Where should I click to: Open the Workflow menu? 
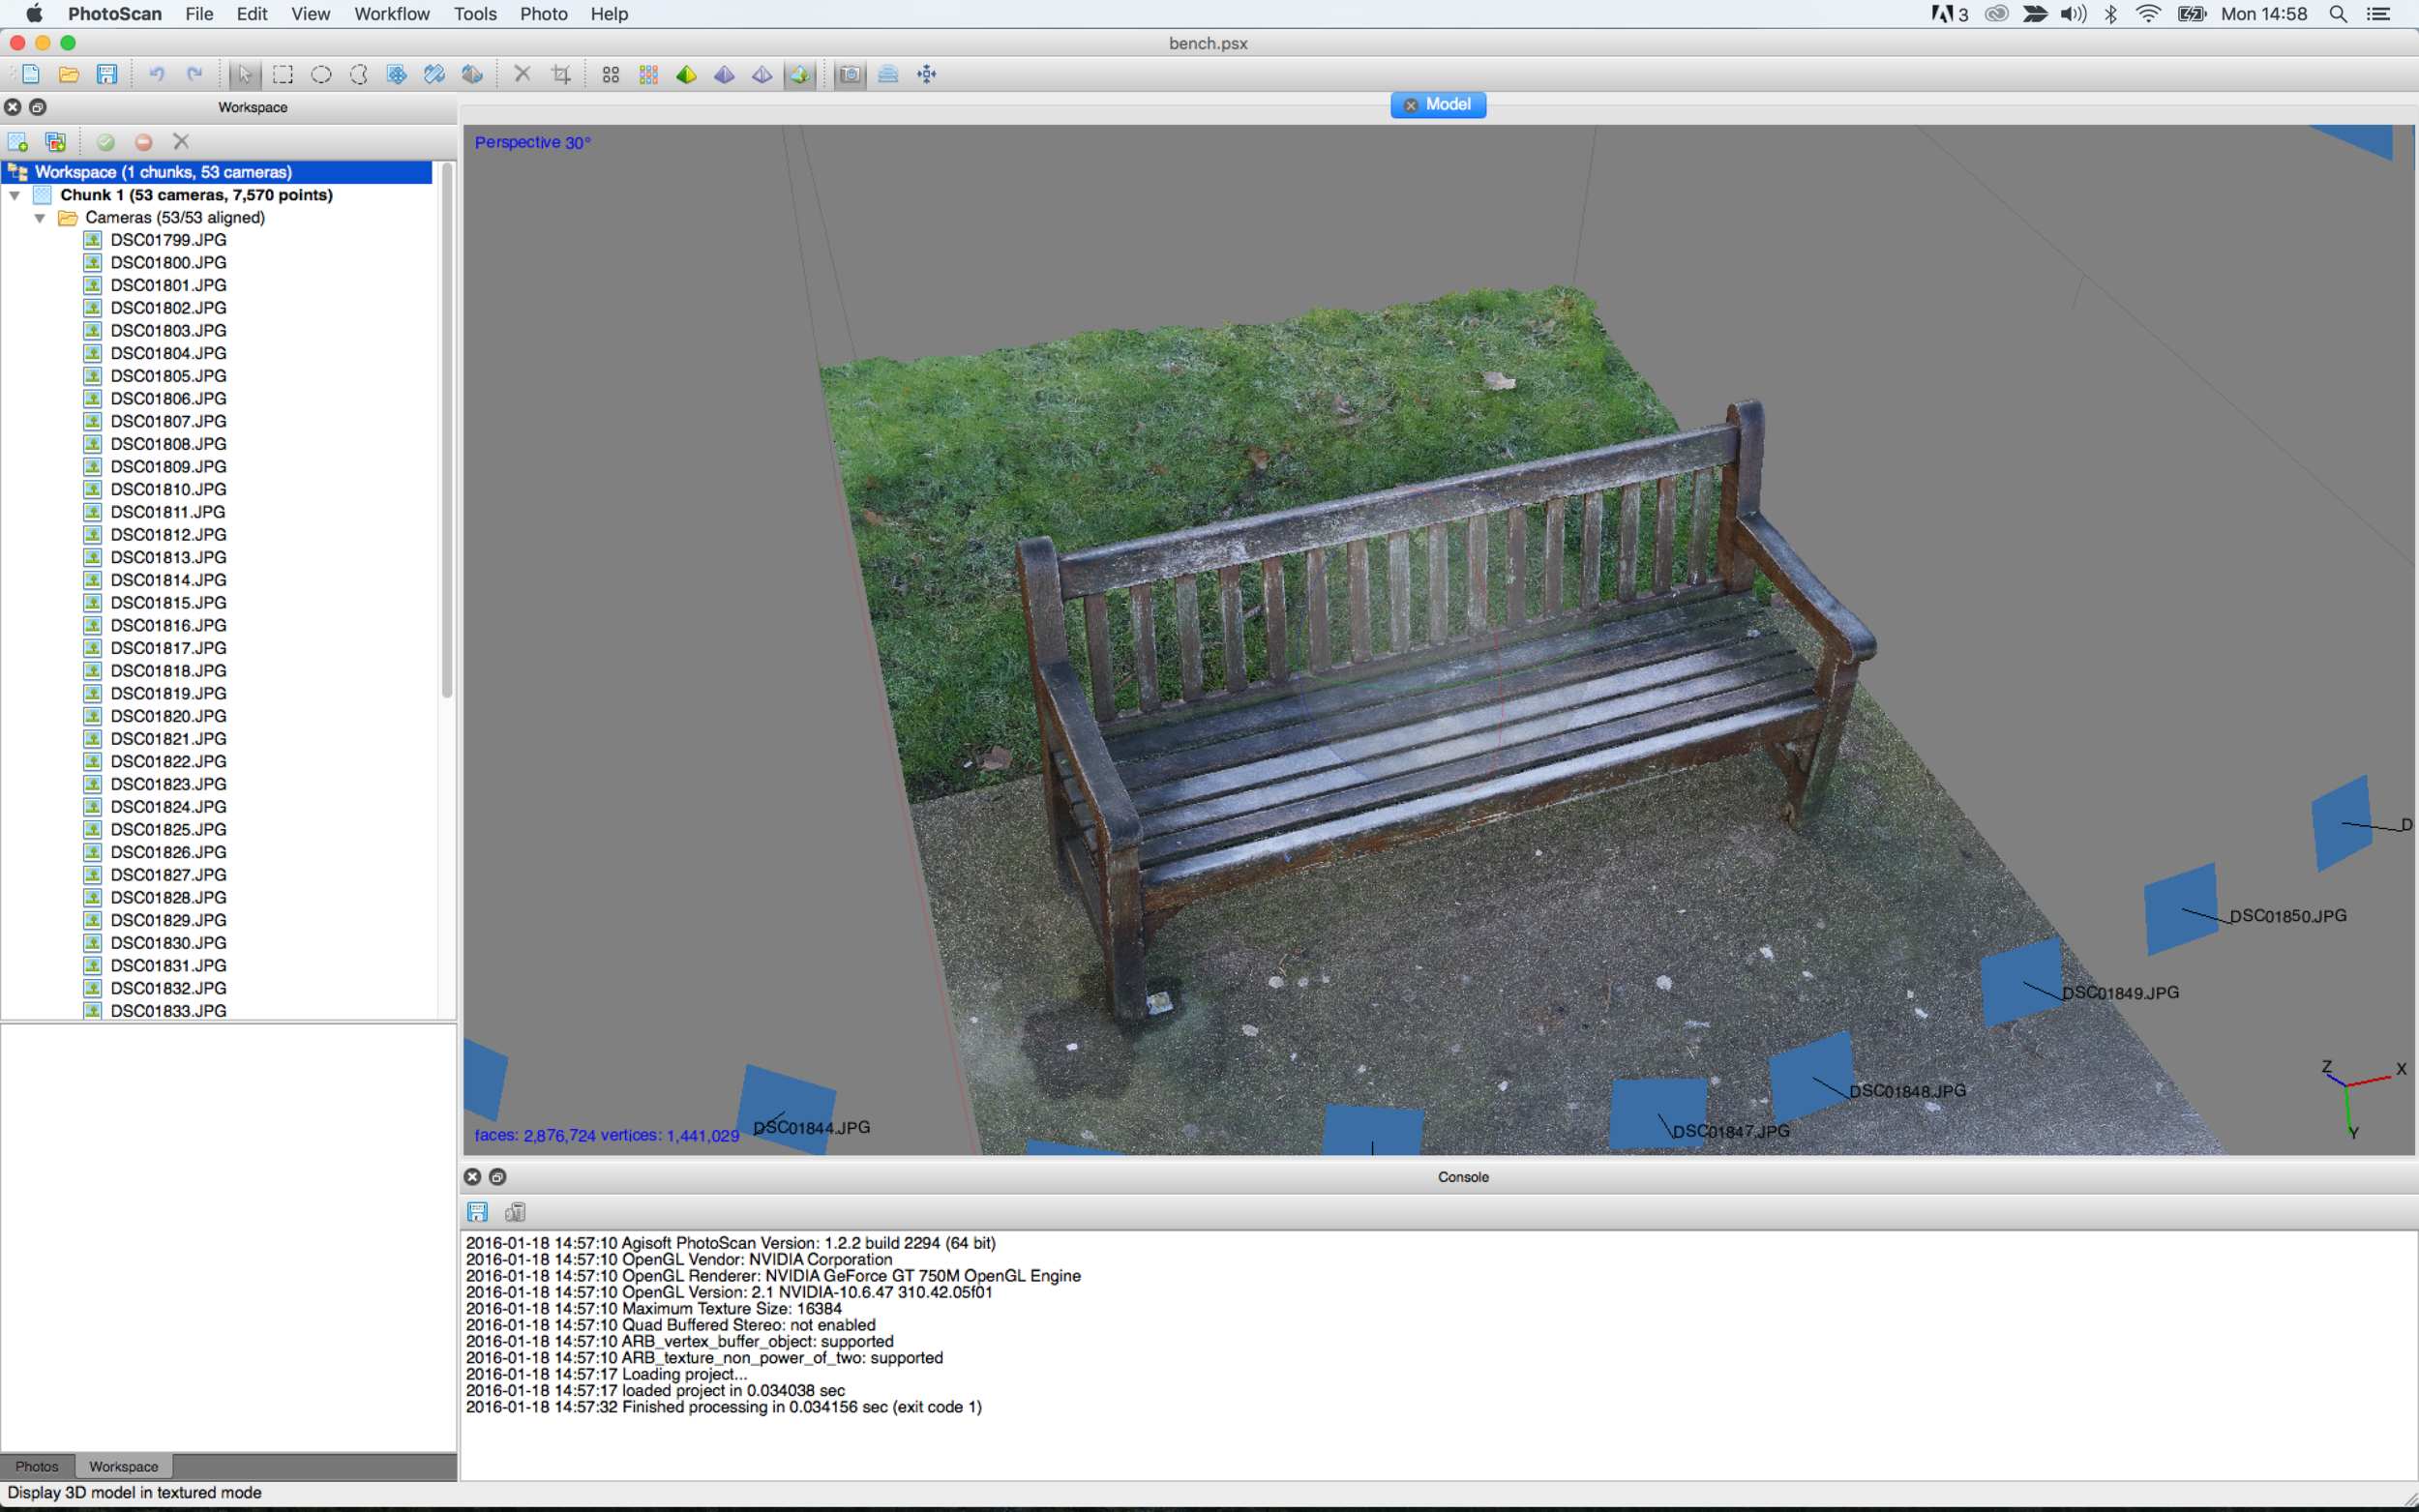[x=392, y=14]
